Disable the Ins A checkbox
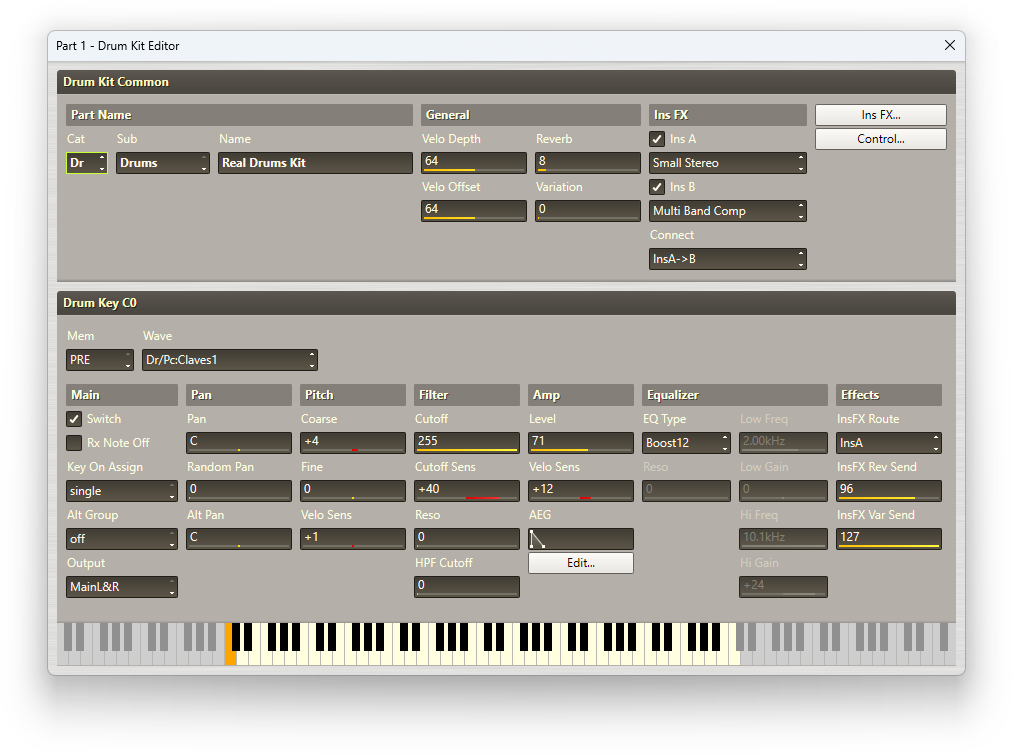1013x755 pixels. 657,139
